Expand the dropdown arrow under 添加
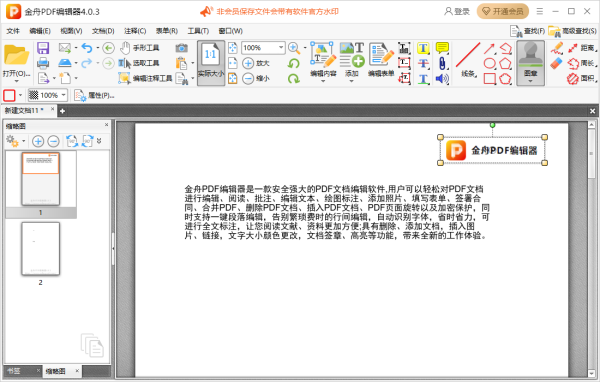Image resolution: width=600 pixels, height=382 pixels. point(351,81)
